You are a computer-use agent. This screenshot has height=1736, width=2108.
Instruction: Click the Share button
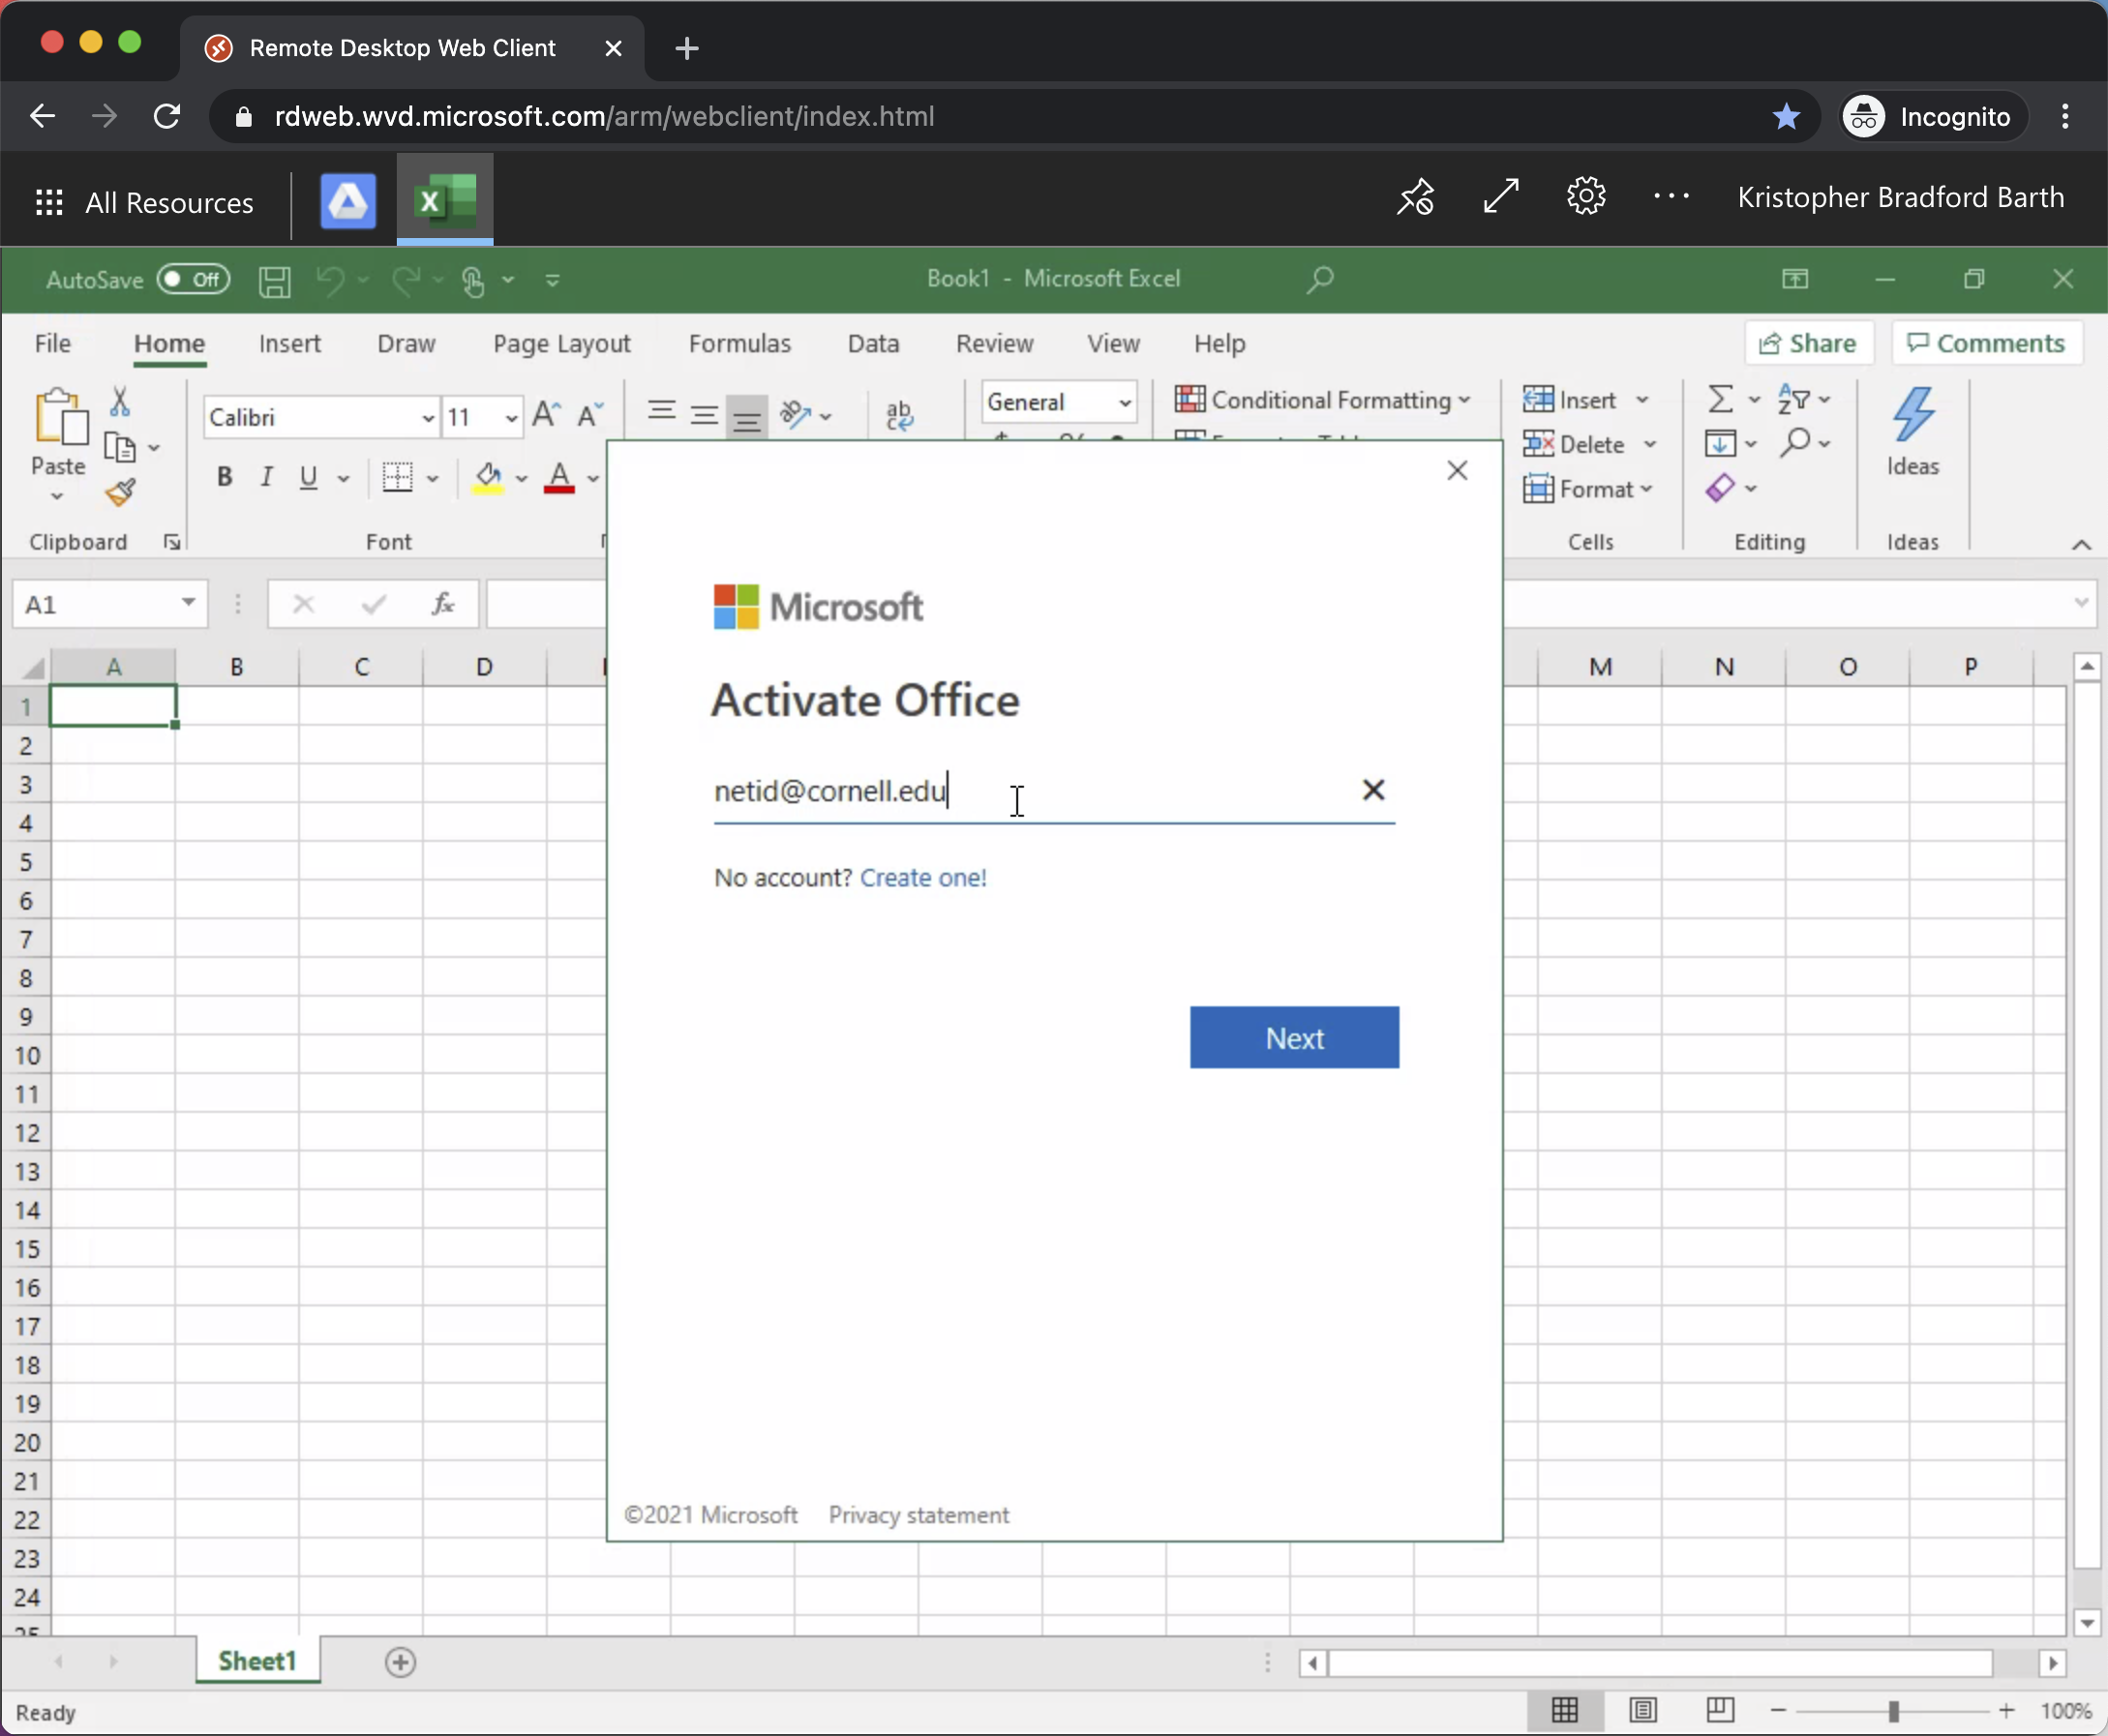(x=1809, y=343)
